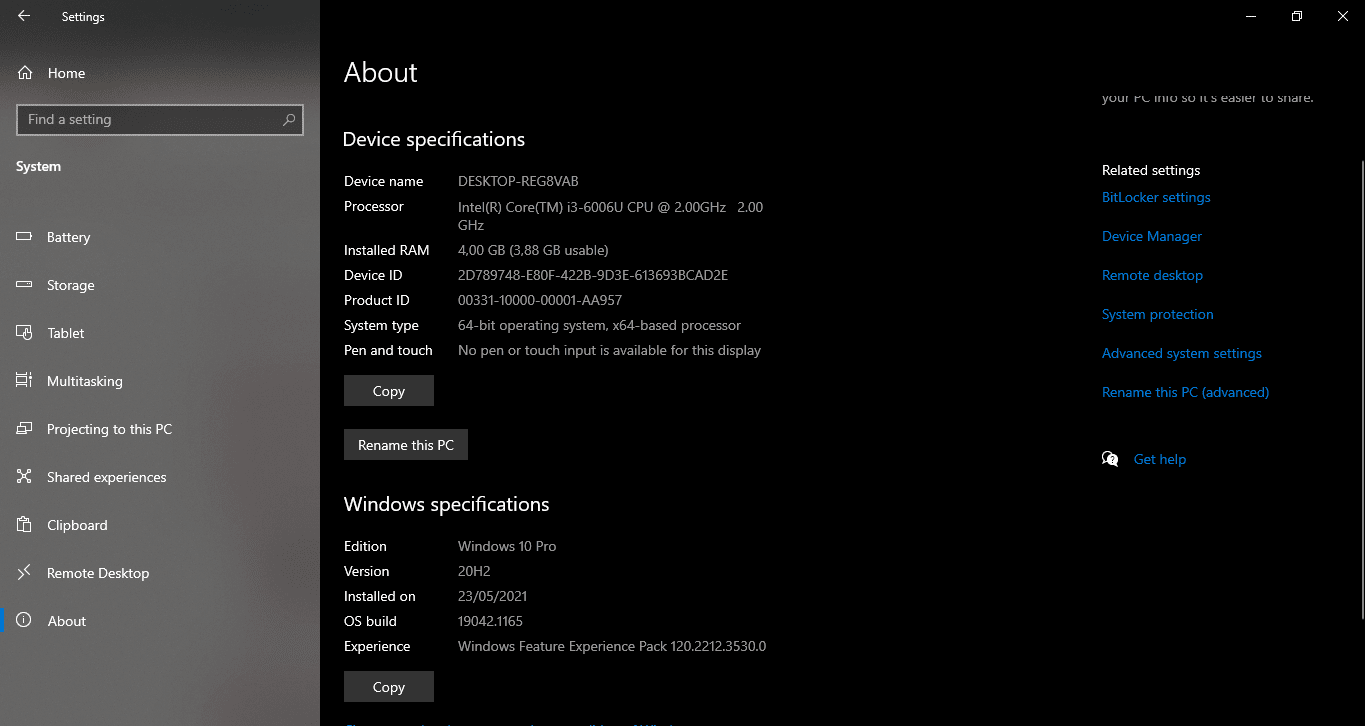1365x726 pixels.
Task: Open the Remote desktop related link
Action: click(x=1152, y=275)
